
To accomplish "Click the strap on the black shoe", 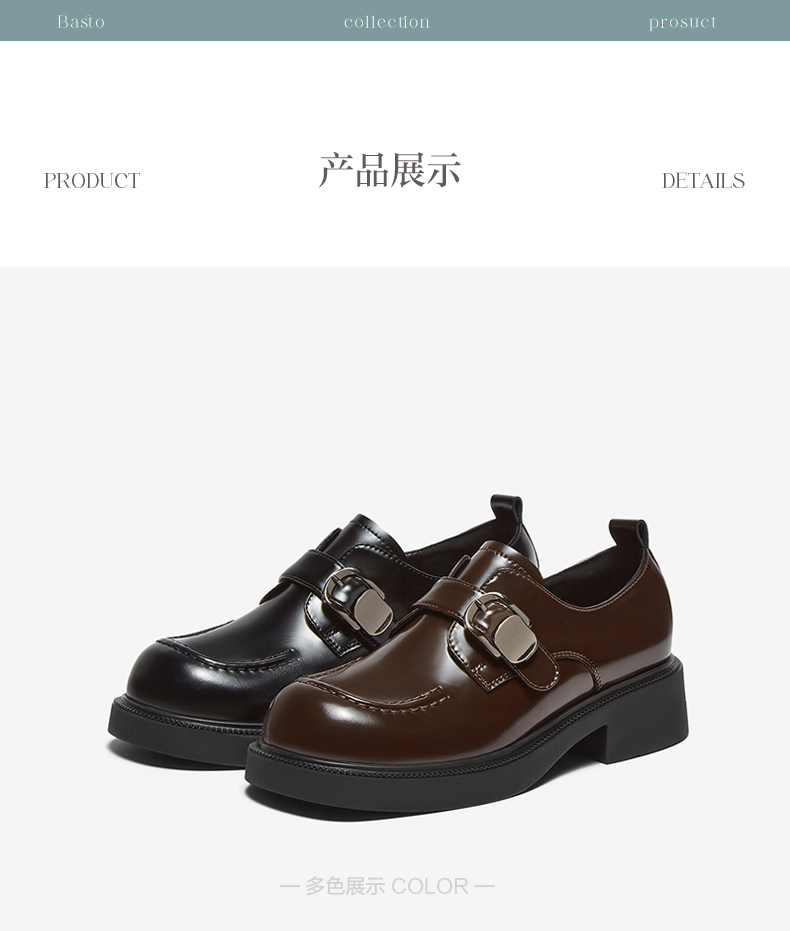I will pos(332,579).
